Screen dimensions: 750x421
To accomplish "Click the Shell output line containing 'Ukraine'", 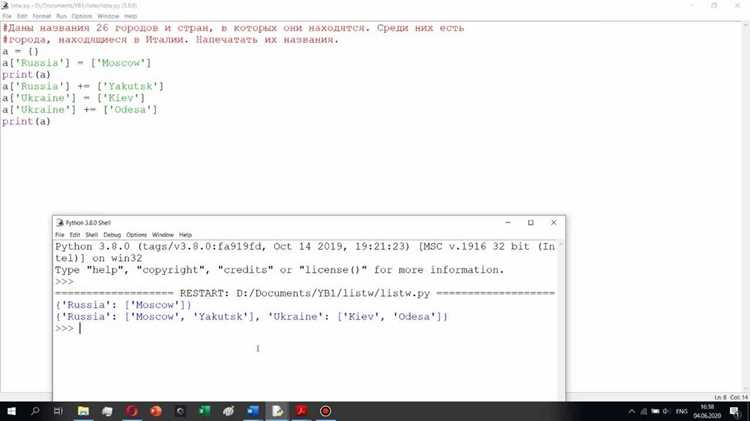I will (x=252, y=317).
